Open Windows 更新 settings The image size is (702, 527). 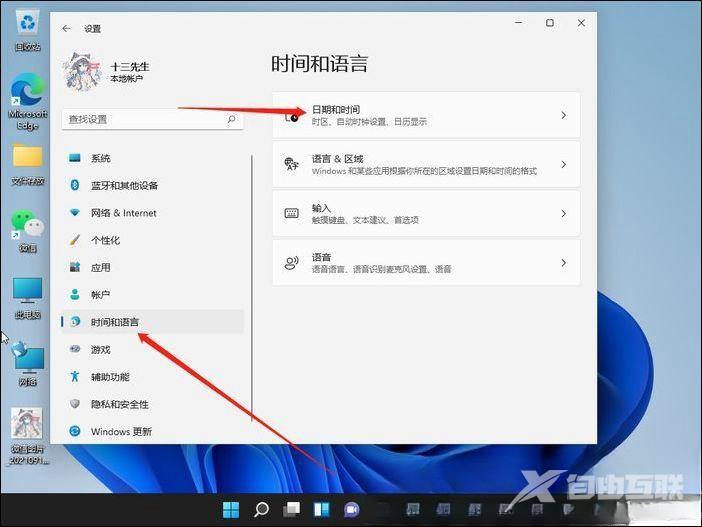pos(153,431)
